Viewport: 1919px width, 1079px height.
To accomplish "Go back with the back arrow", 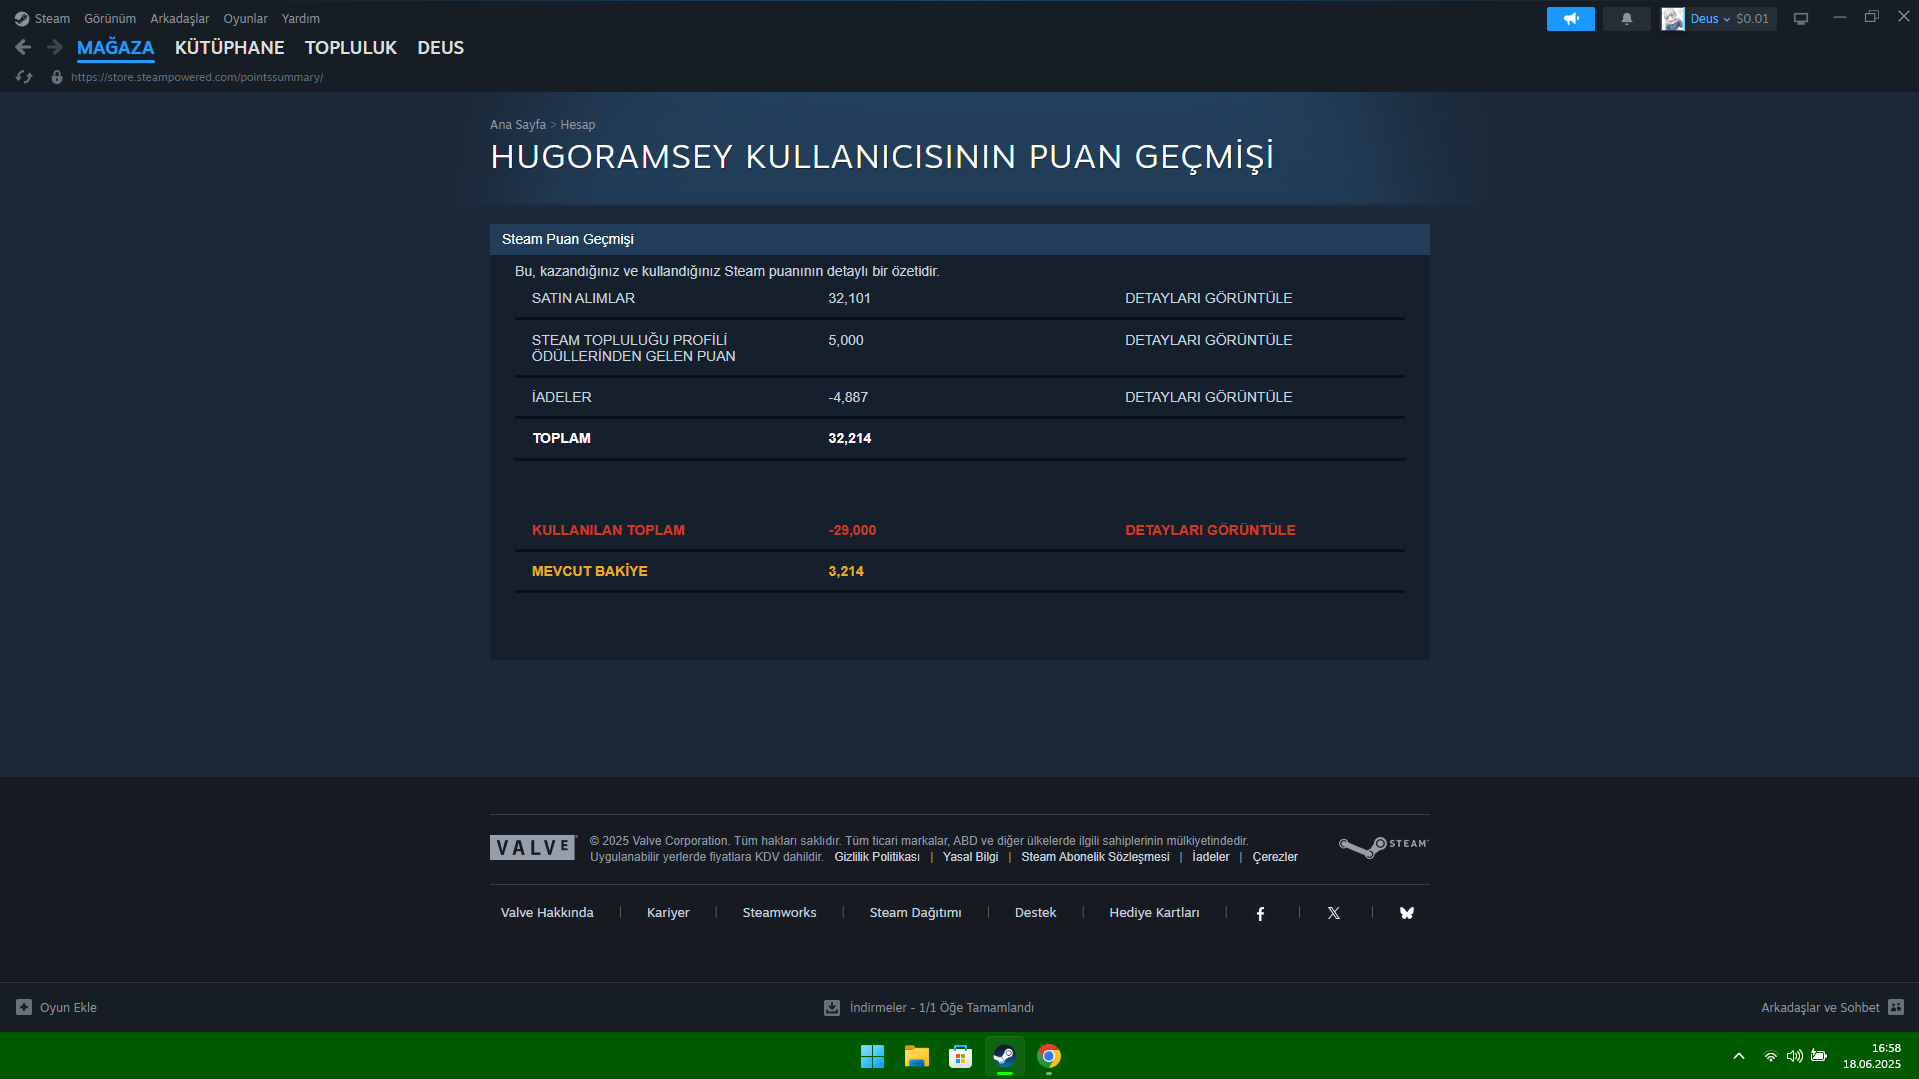I will coord(23,47).
